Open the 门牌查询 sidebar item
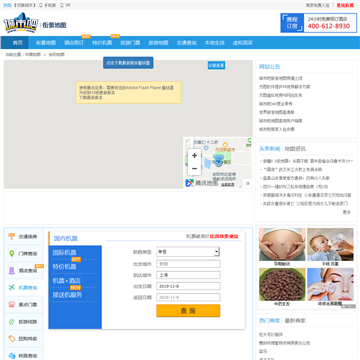The width and height of the screenshot is (360, 360). pos(24,254)
